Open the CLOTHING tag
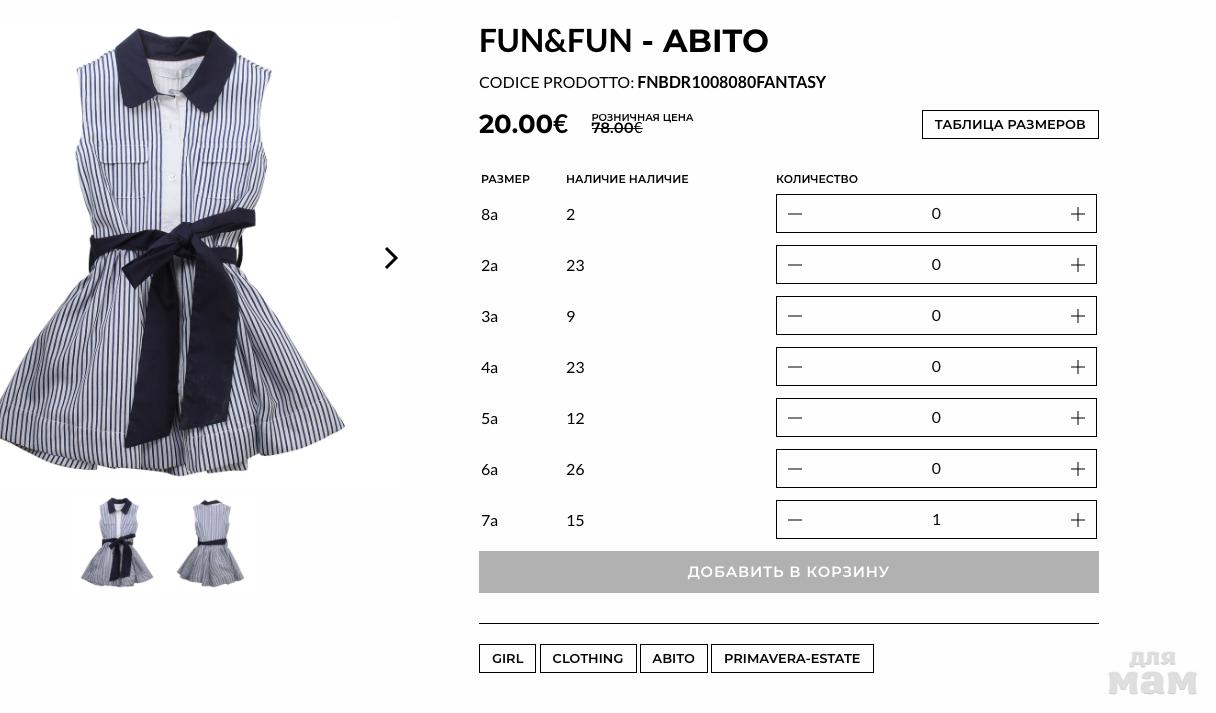The height and width of the screenshot is (713, 1216). [x=587, y=658]
